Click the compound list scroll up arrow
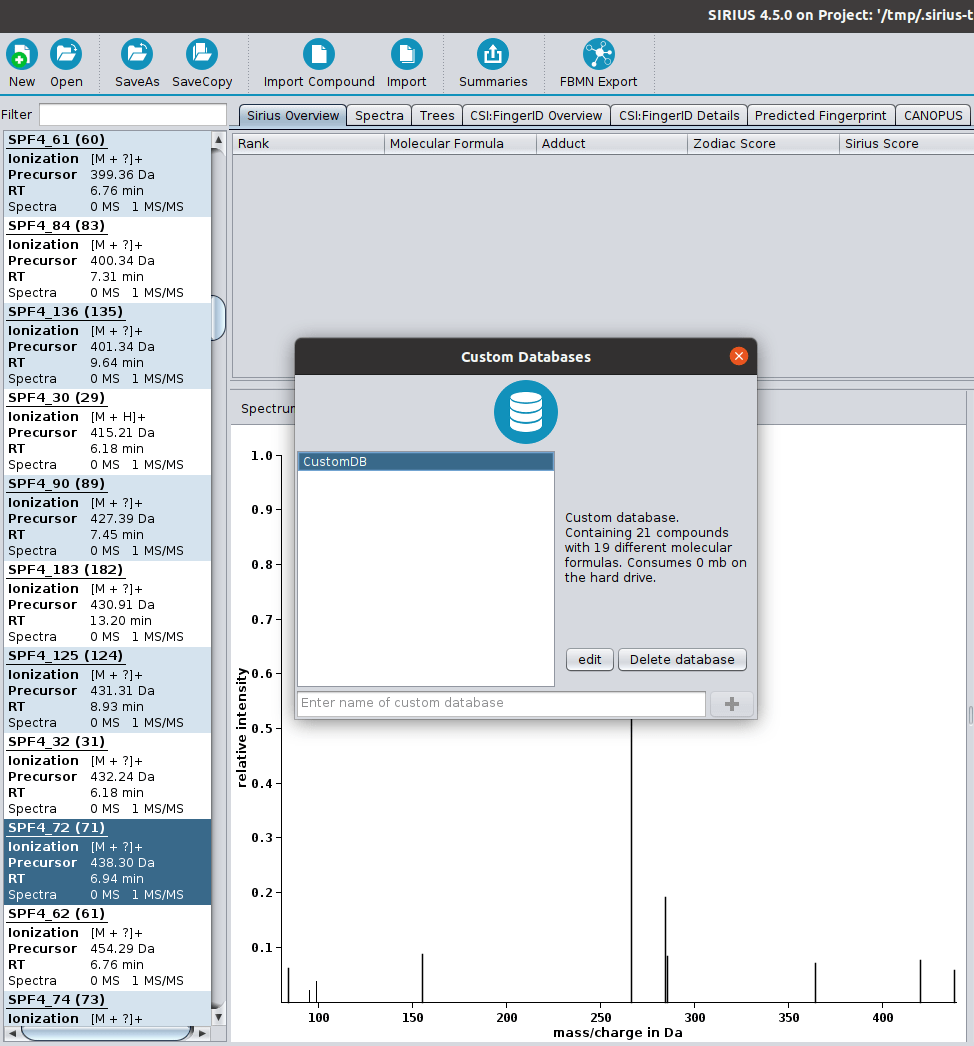This screenshot has width=974, height=1046. pyautogui.click(x=218, y=139)
